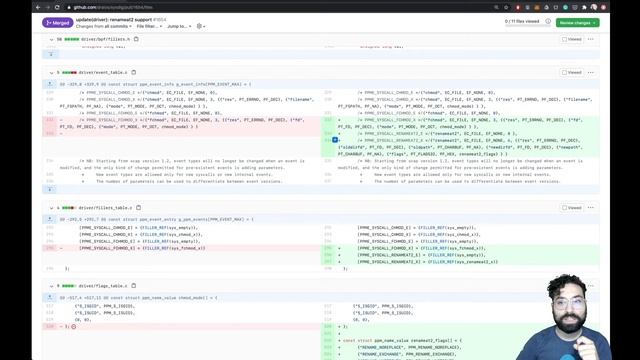640x360 pixels.
Task: Reload the page with refresh icon
Action: coord(57,7)
